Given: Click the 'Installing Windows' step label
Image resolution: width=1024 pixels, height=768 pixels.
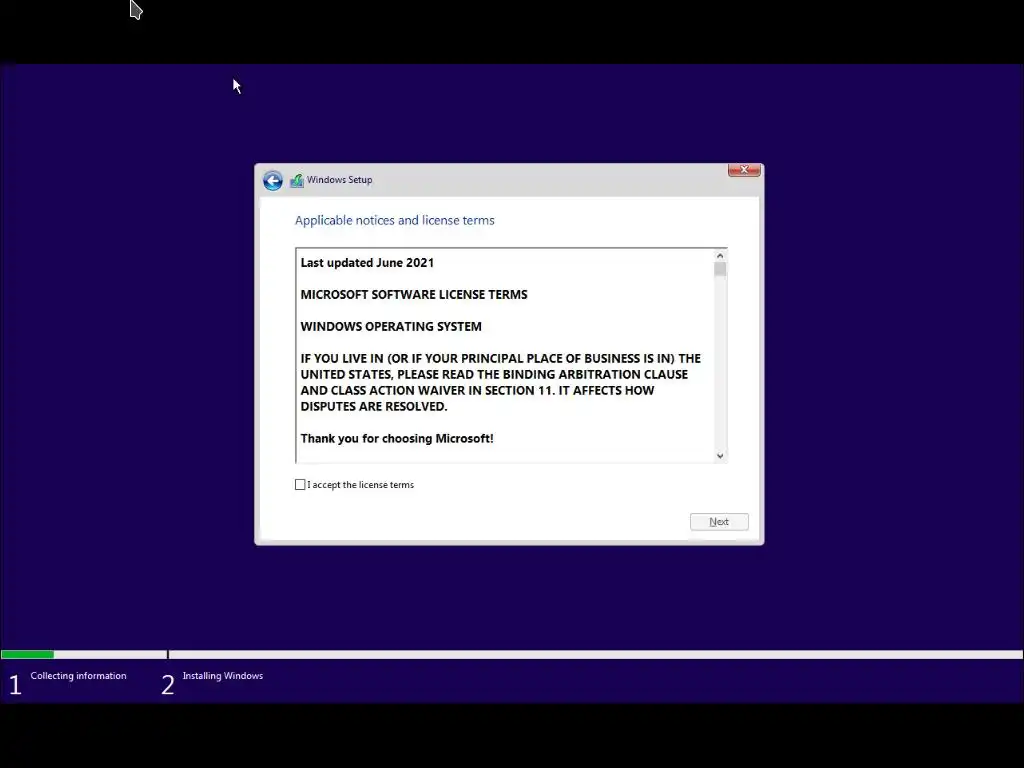Looking at the screenshot, I should (x=223, y=676).
